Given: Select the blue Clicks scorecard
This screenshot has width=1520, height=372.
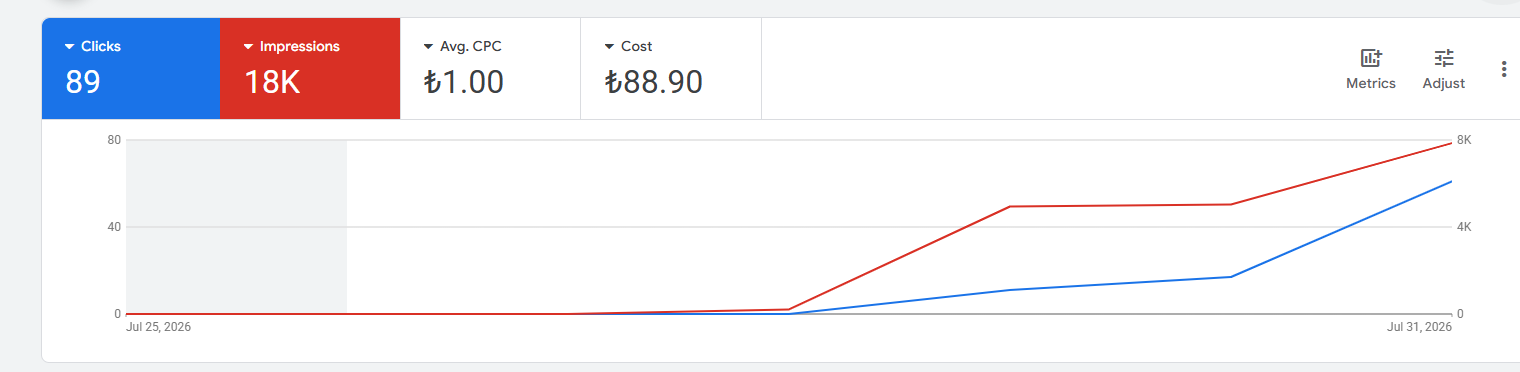Looking at the screenshot, I should coord(131,69).
